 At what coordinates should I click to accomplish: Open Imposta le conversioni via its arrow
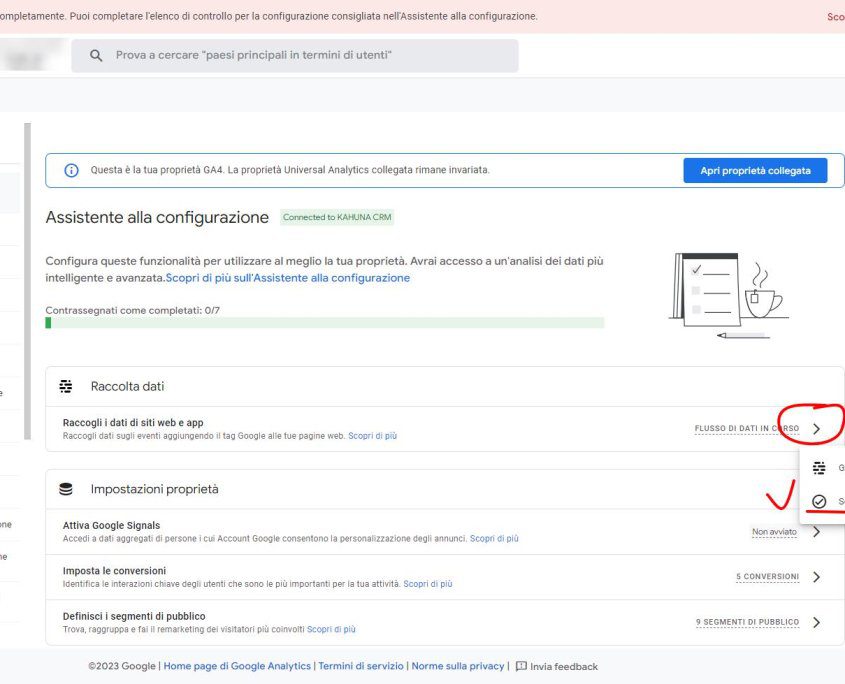pos(817,576)
